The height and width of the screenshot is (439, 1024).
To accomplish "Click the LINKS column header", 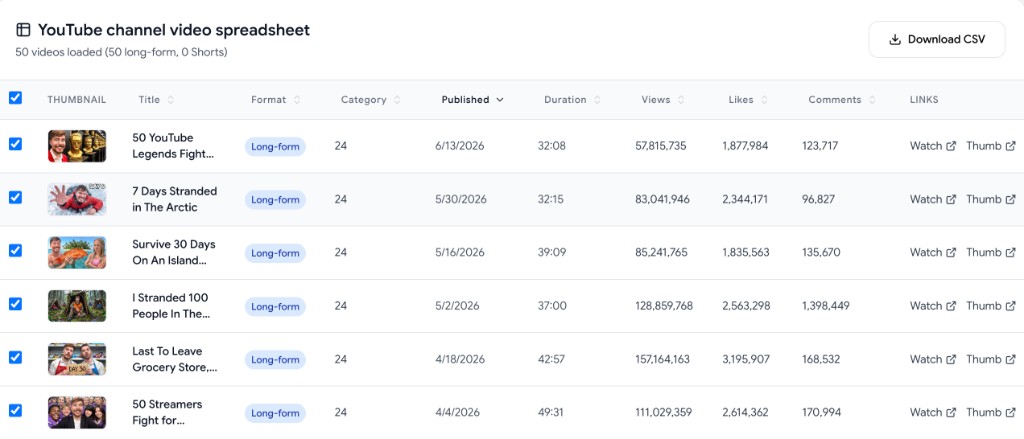I will coord(924,100).
